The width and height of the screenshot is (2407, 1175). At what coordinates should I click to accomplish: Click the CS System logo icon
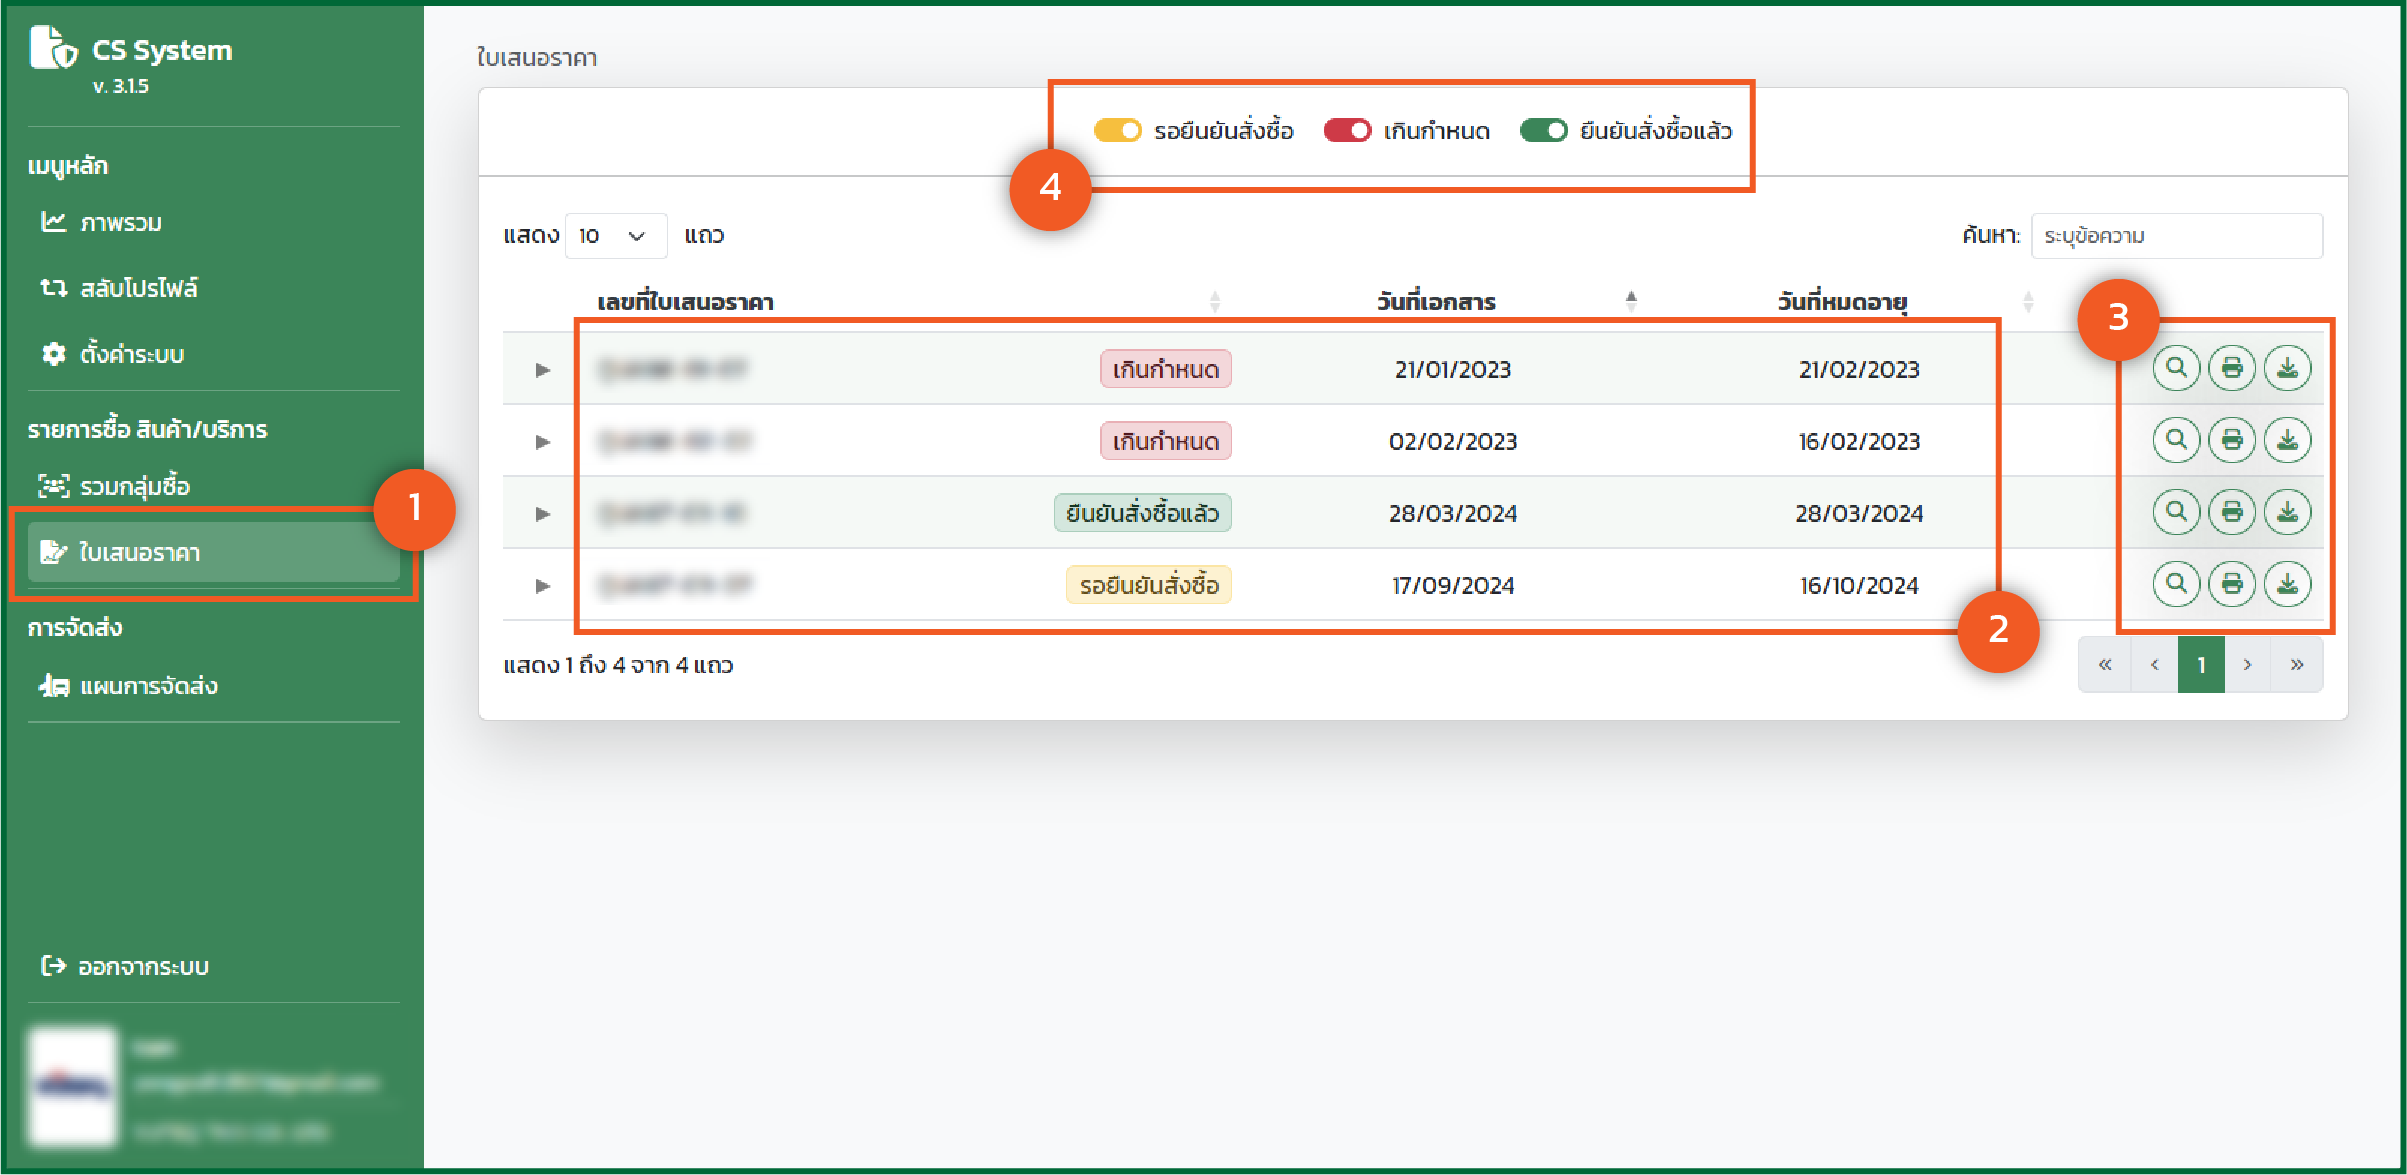click(x=52, y=48)
